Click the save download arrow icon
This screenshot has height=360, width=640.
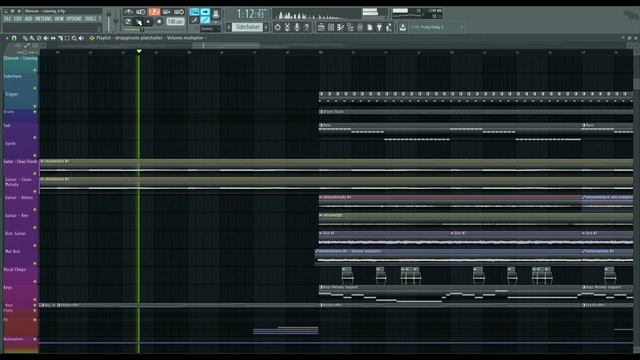click(x=403, y=27)
